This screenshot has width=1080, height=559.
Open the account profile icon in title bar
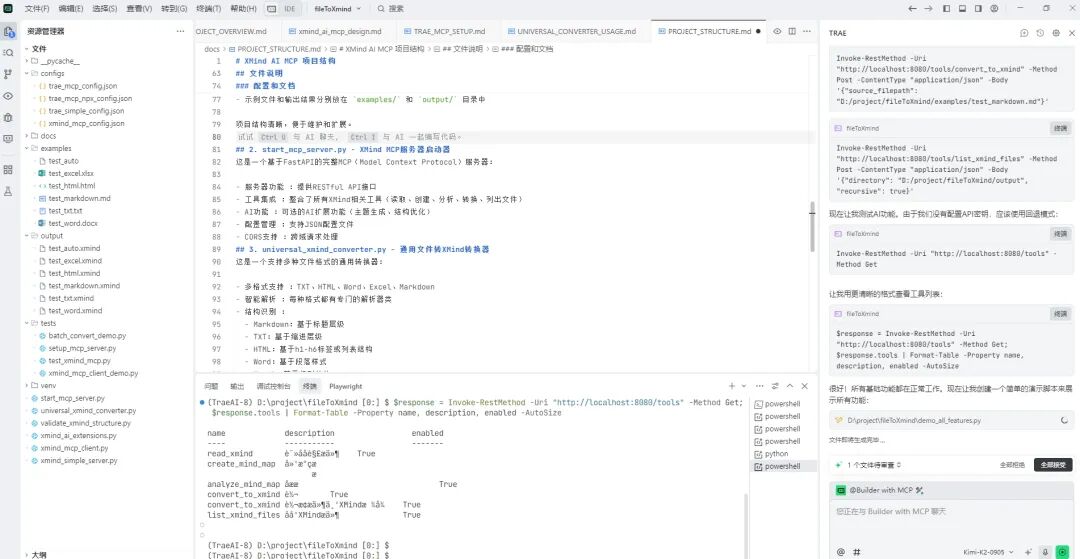(x=994, y=8)
